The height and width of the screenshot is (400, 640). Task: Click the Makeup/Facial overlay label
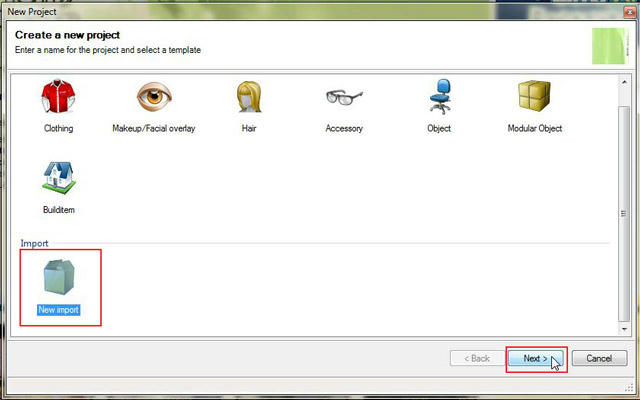[154, 128]
